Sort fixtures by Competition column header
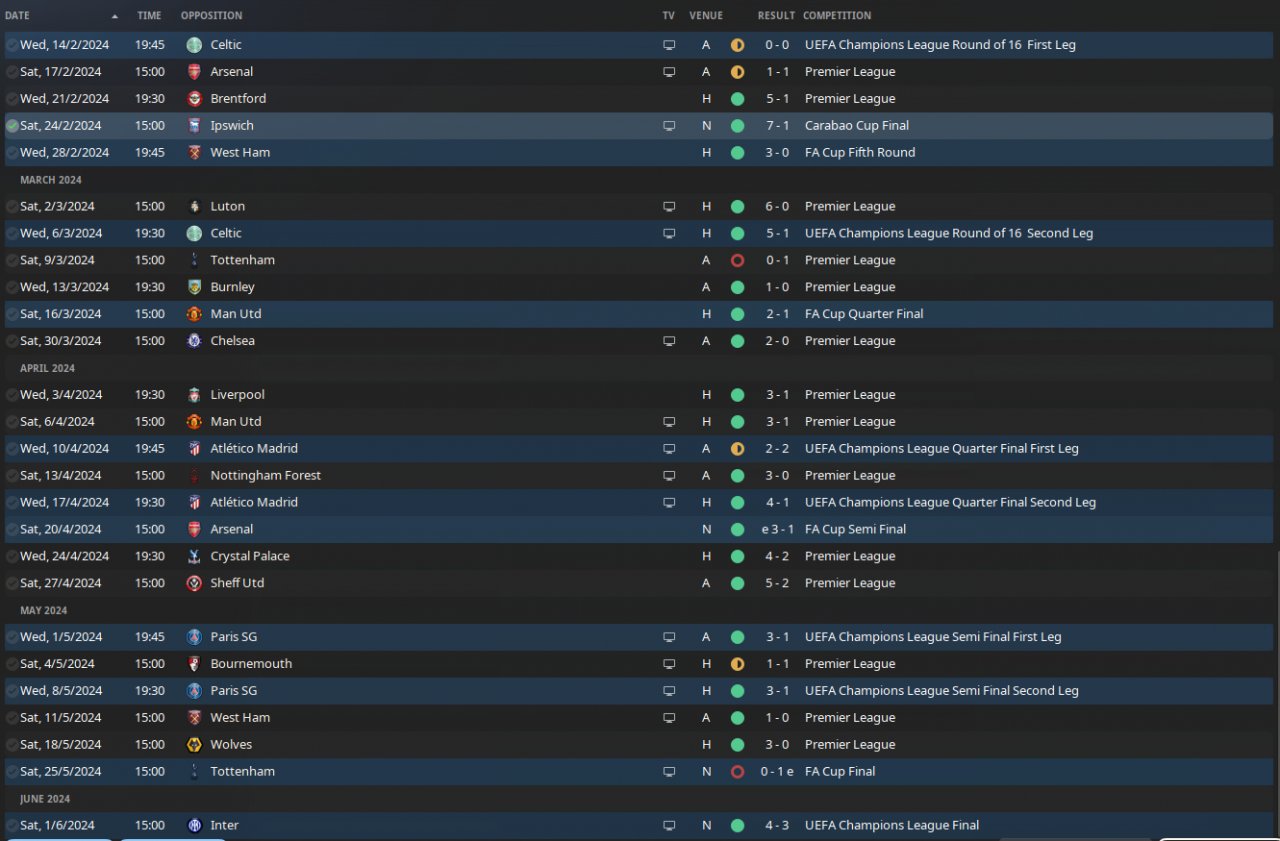This screenshot has height=841, width=1280. tap(837, 16)
